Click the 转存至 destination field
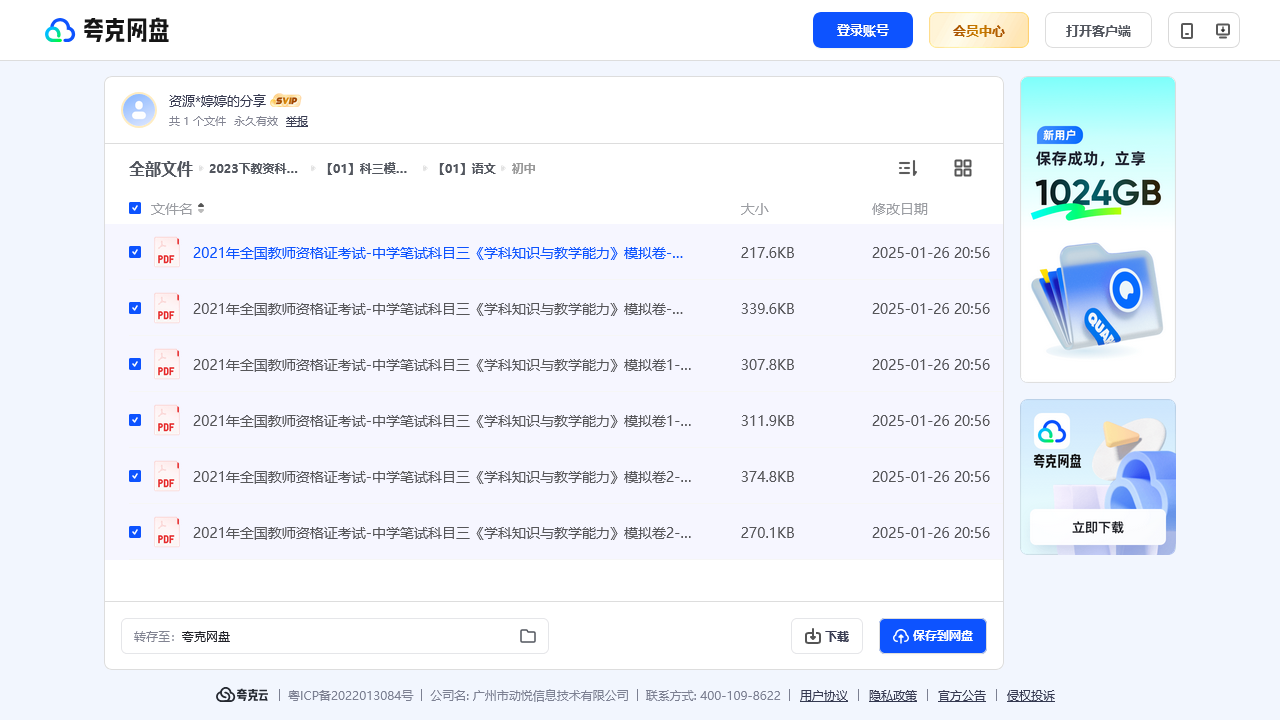Image resolution: width=1280 pixels, height=720 pixels. pos(335,636)
